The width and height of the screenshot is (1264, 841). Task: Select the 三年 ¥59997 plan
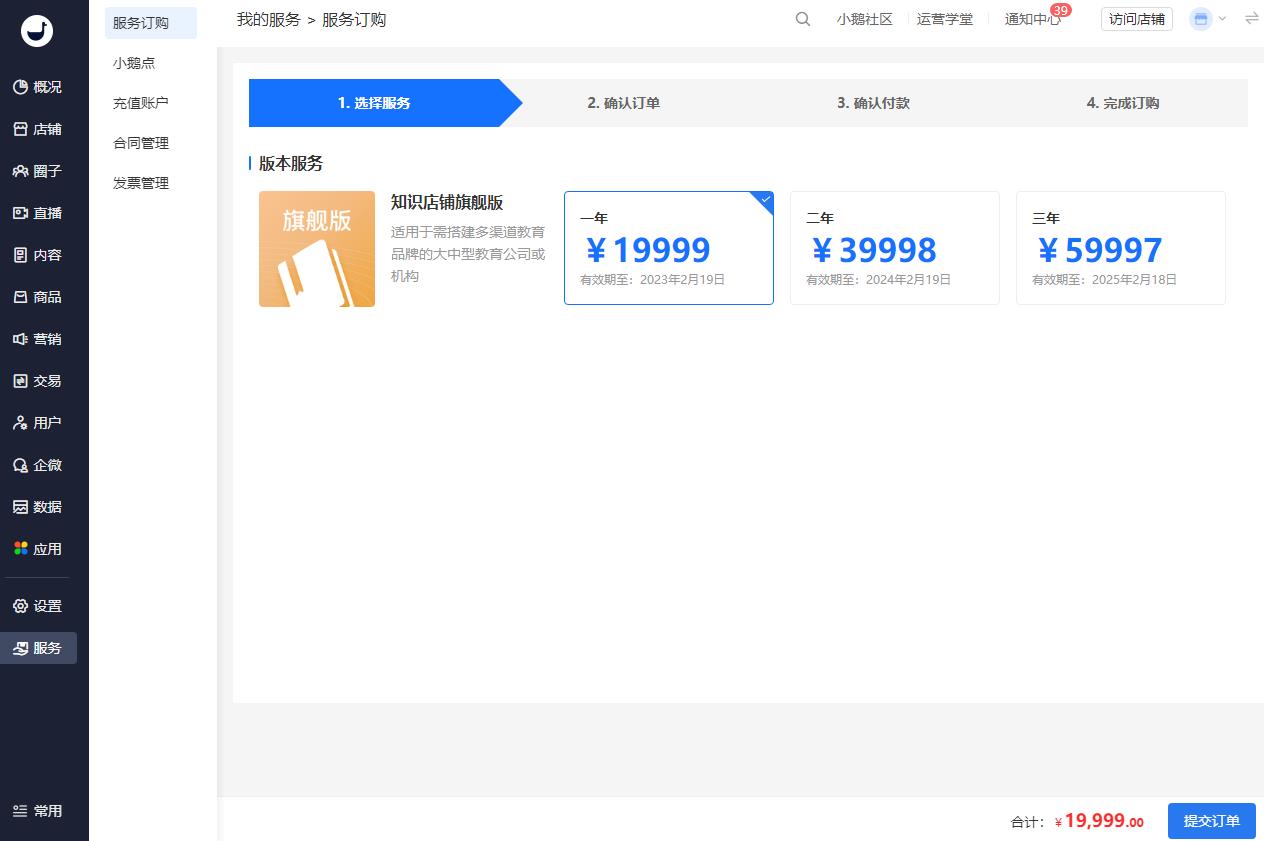click(1121, 248)
